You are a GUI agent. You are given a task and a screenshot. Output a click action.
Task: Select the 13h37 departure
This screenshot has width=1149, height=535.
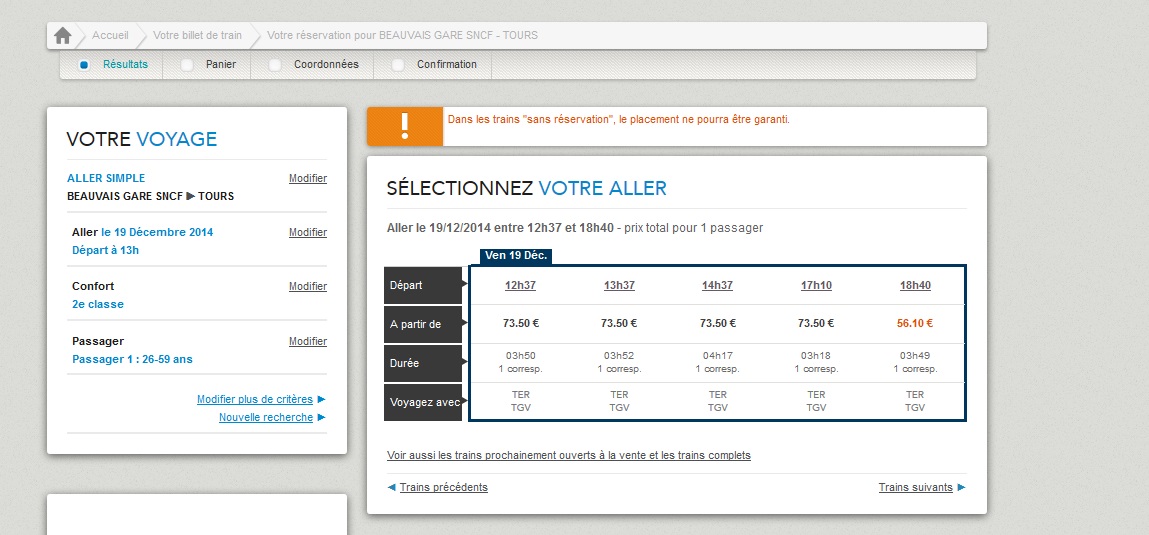(x=619, y=286)
